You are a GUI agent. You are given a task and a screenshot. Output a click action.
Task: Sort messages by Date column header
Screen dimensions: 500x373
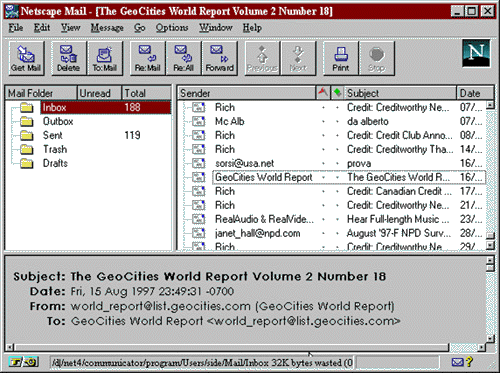point(475,93)
